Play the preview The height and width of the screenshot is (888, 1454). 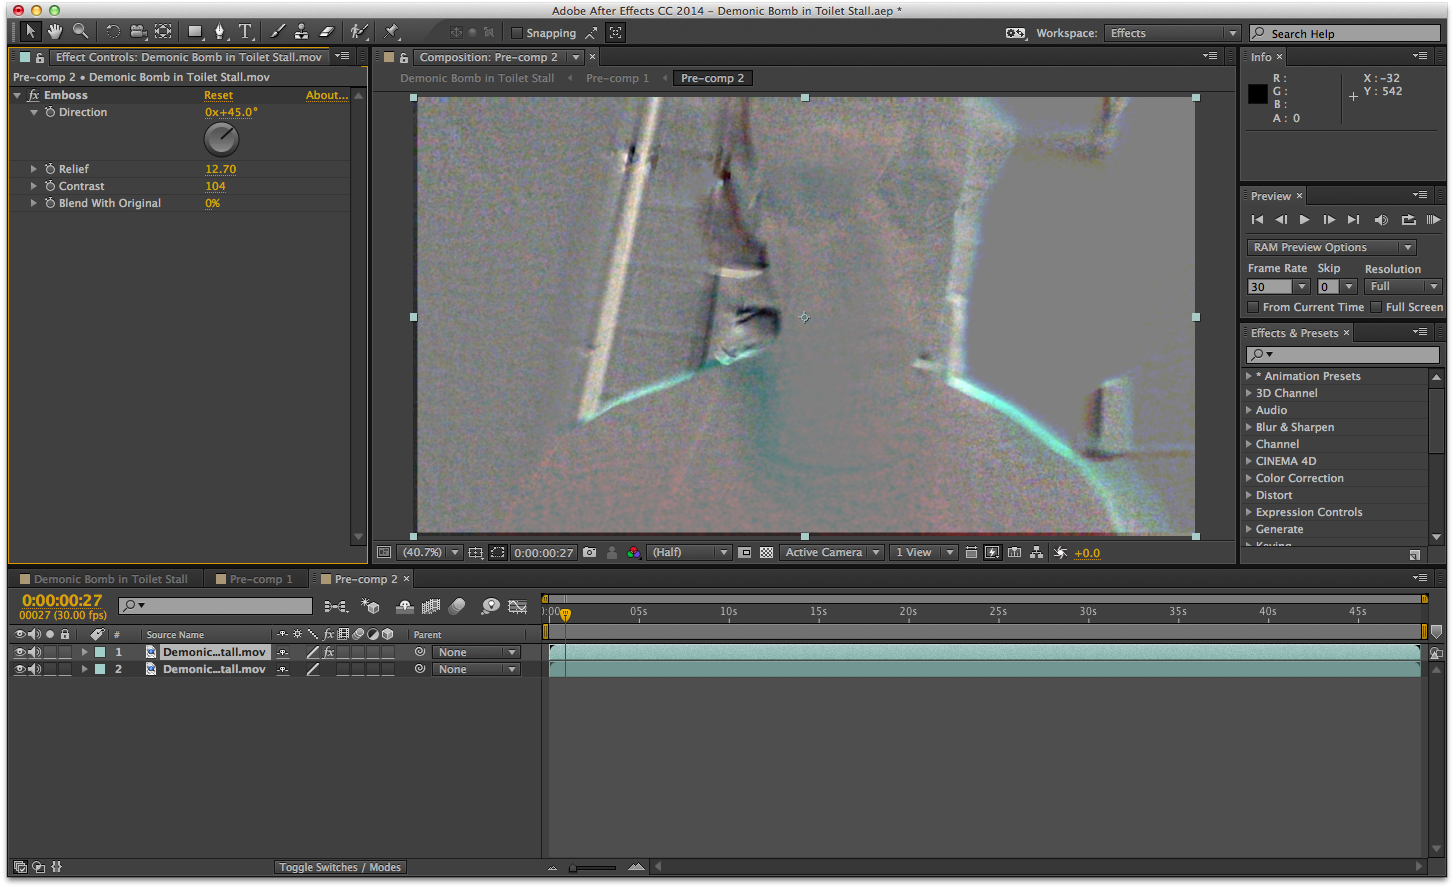pos(1304,220)
